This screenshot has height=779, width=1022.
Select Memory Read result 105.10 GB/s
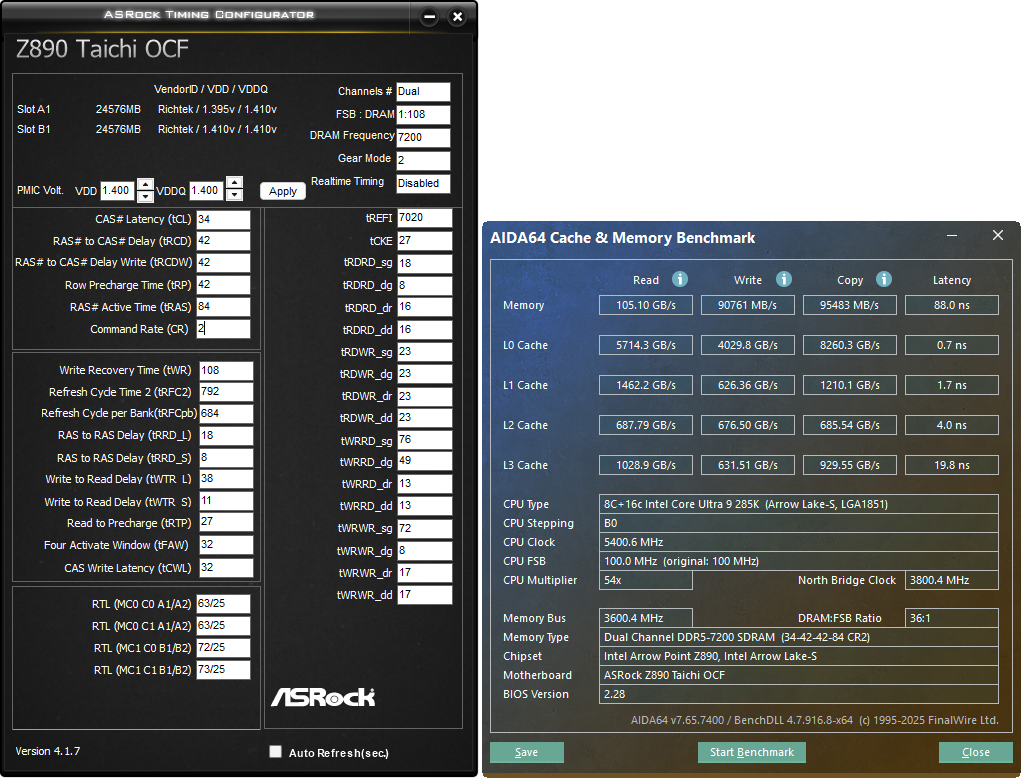(x=645, y=305)
